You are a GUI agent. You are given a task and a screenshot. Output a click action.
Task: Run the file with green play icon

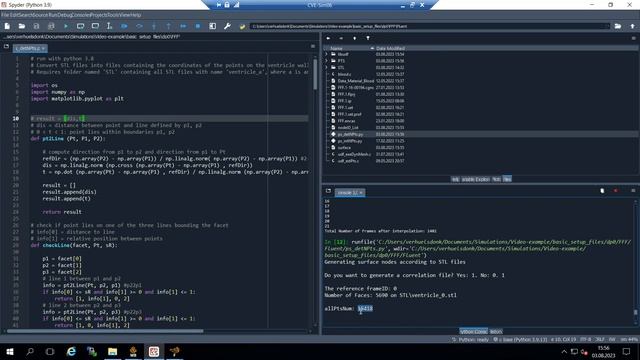pos(66,26)
